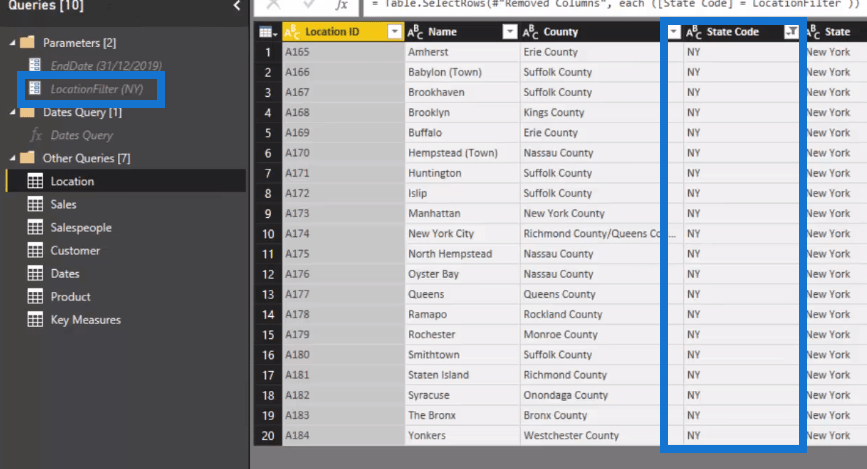The image size is (867, 469).
Task: Select cell A184 in Location ID
Action: coord(343,435)
